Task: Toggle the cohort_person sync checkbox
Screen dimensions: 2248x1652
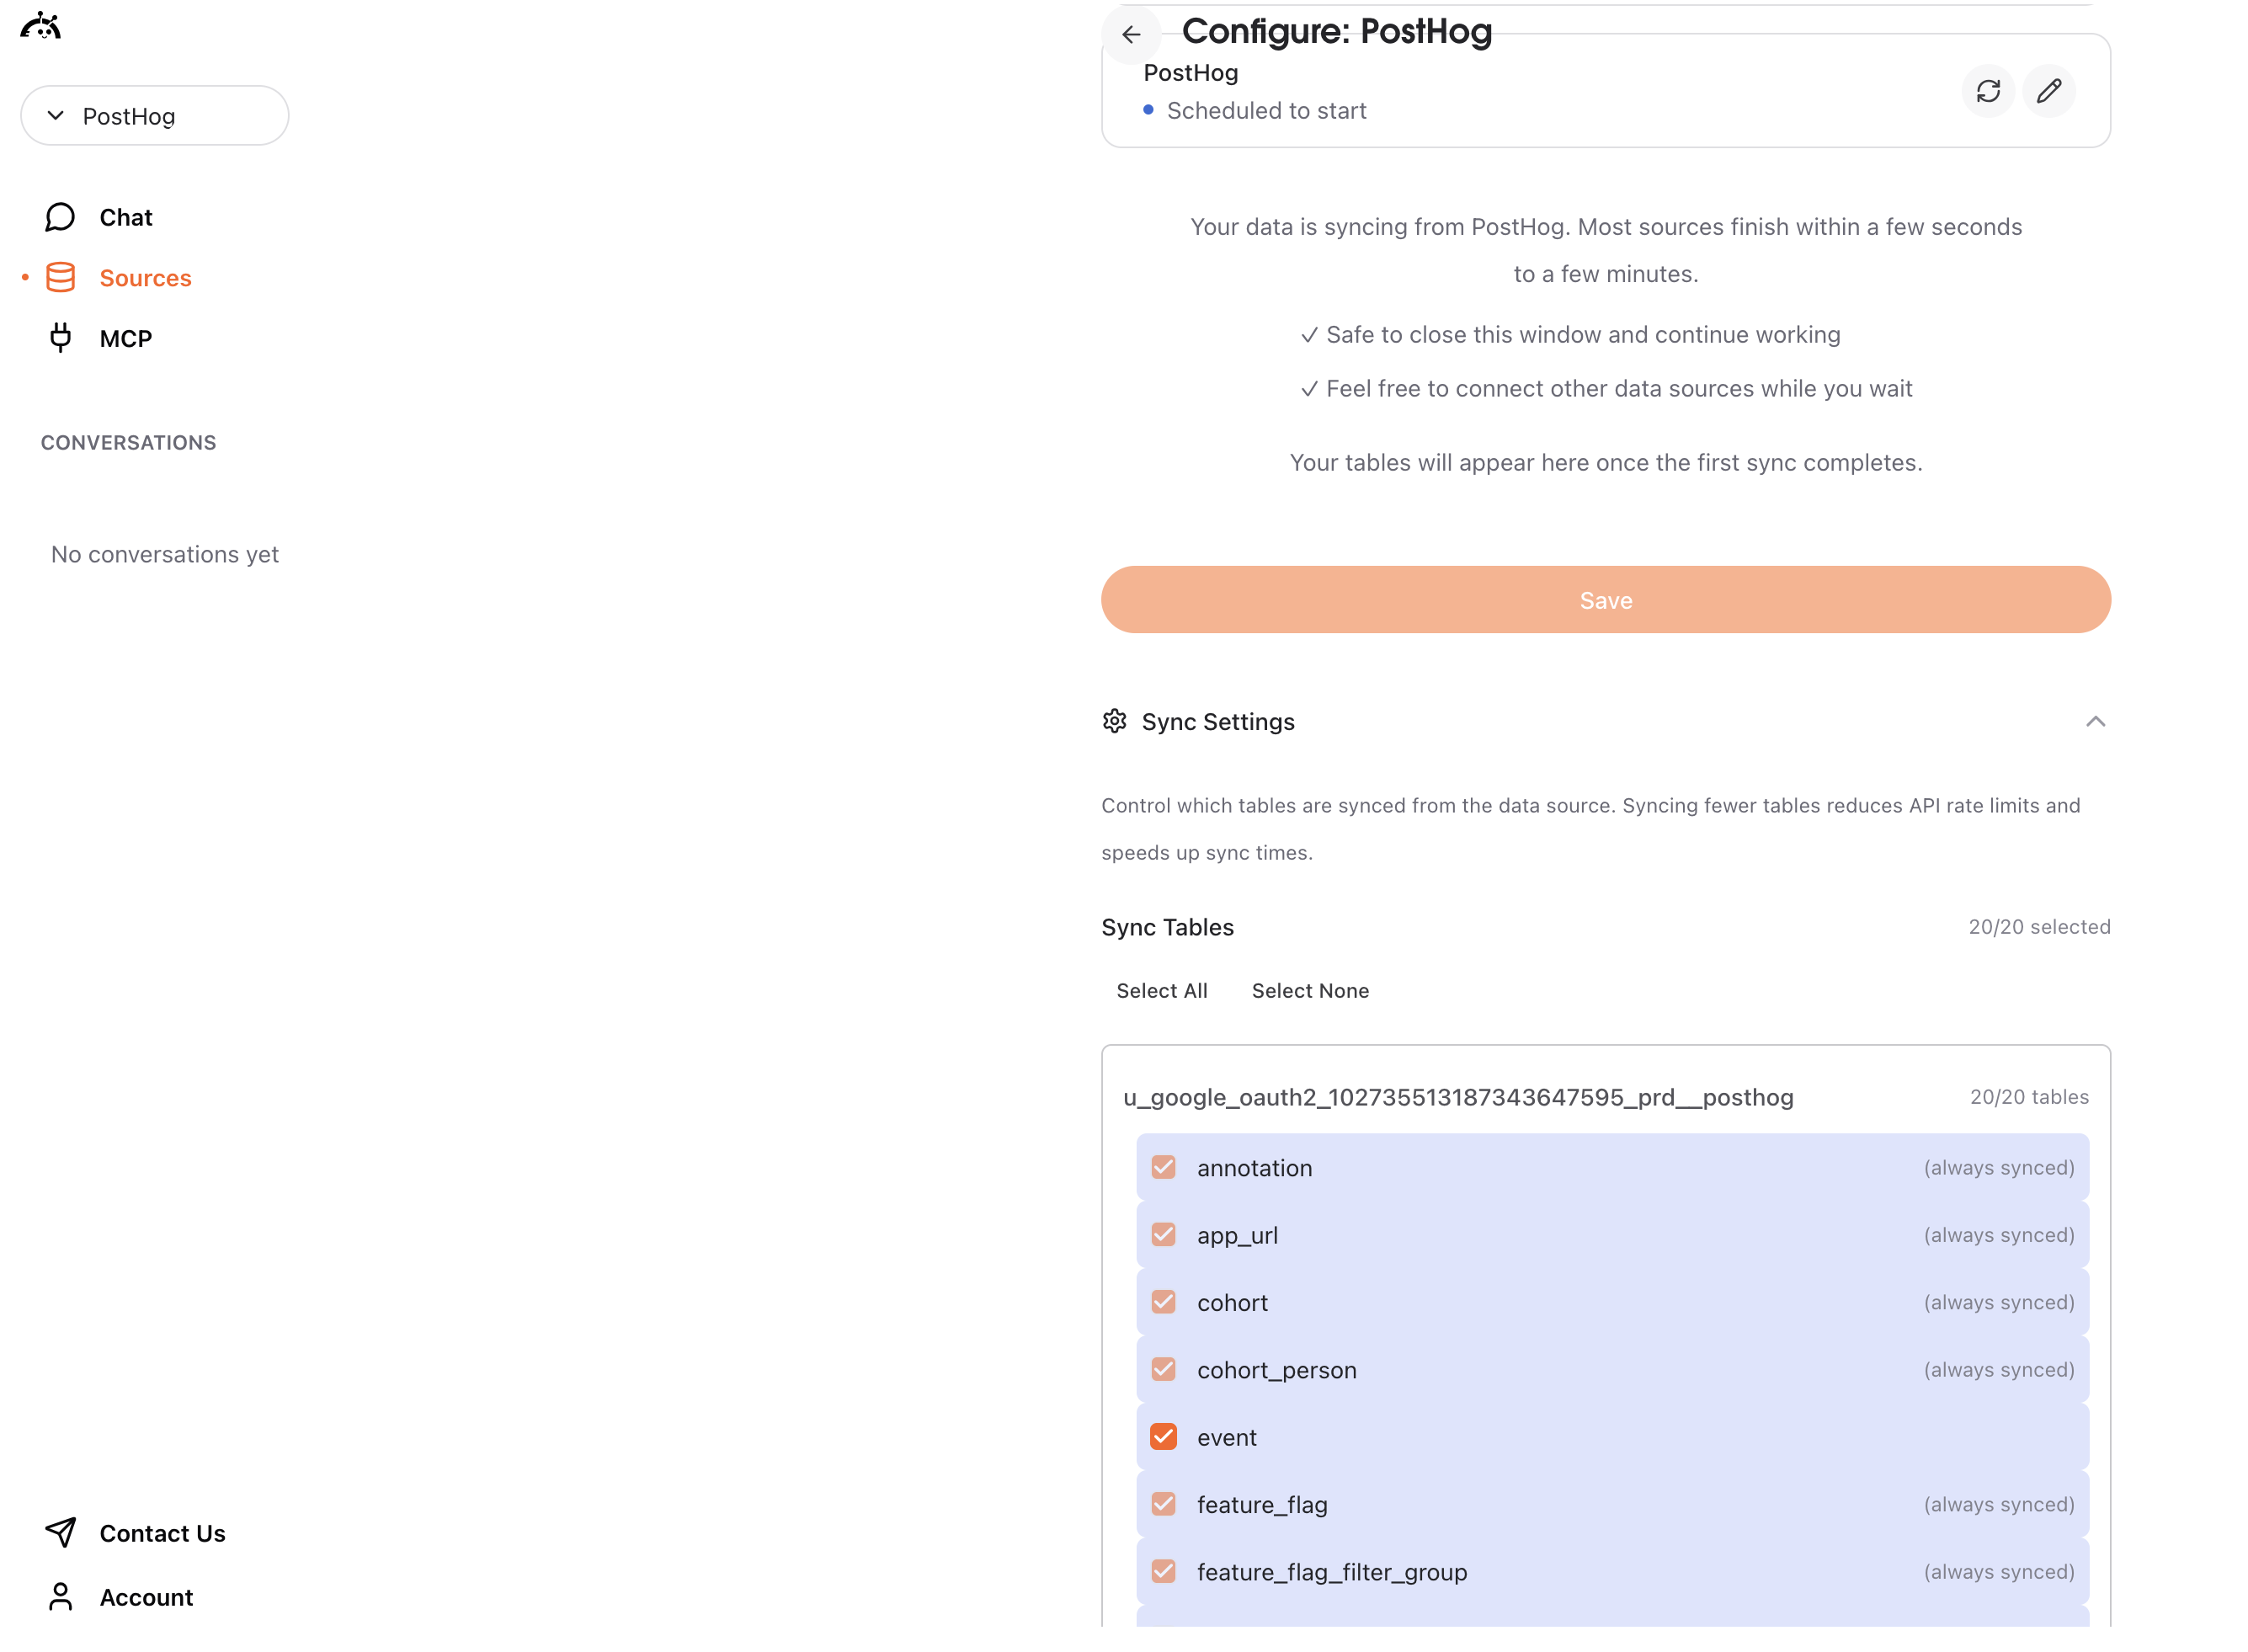Action: click(x=1163, y=1369)
